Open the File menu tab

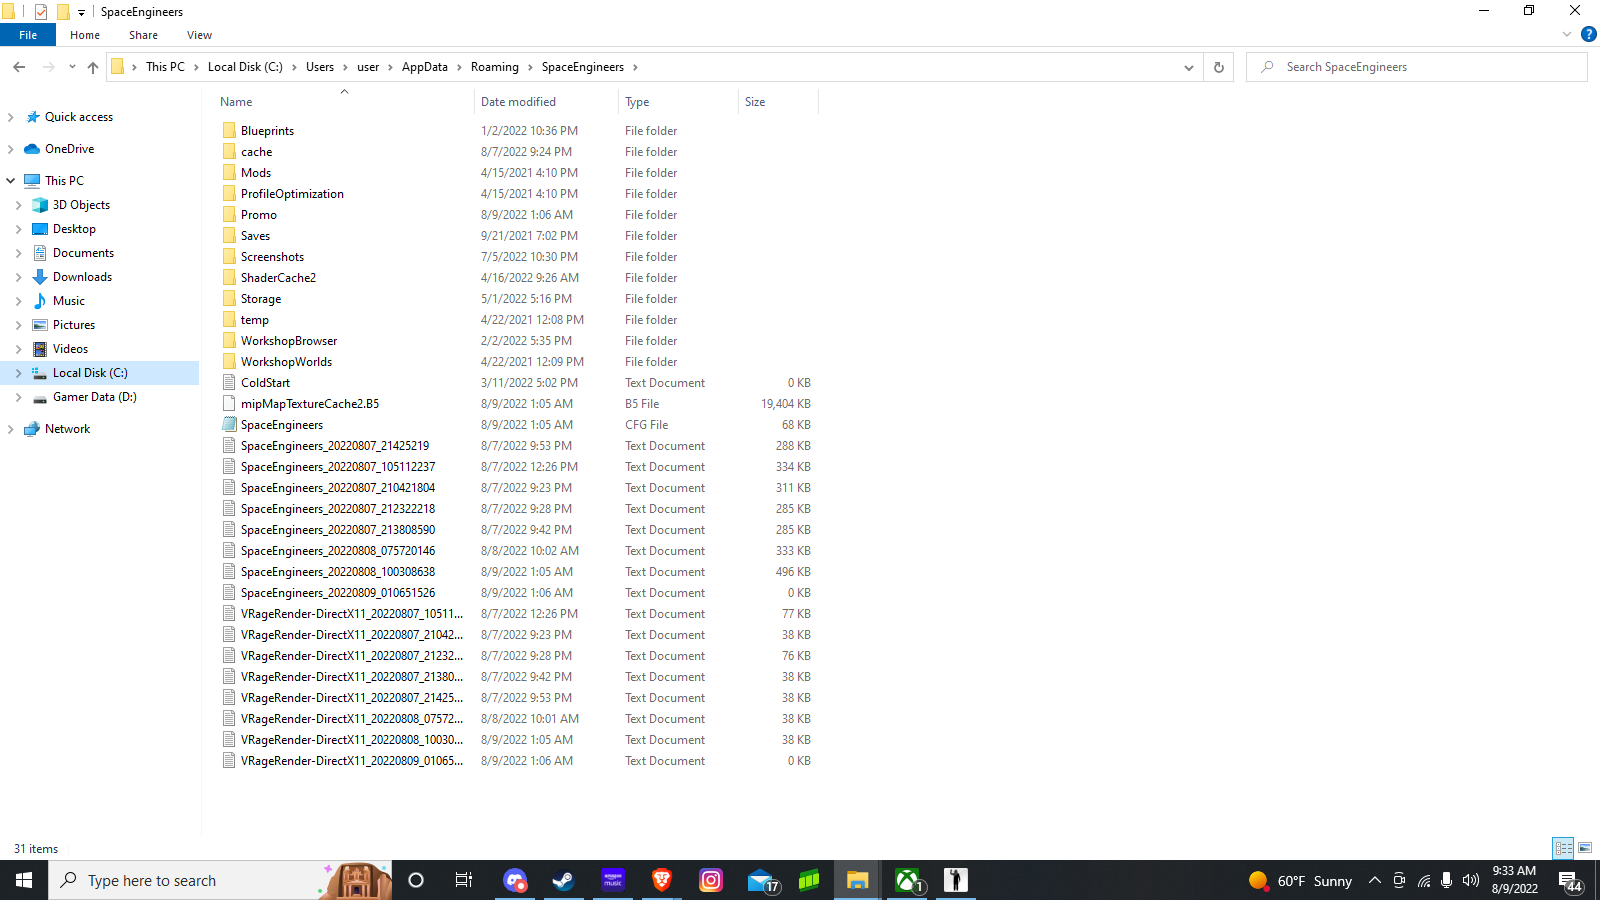click(28, 35)
